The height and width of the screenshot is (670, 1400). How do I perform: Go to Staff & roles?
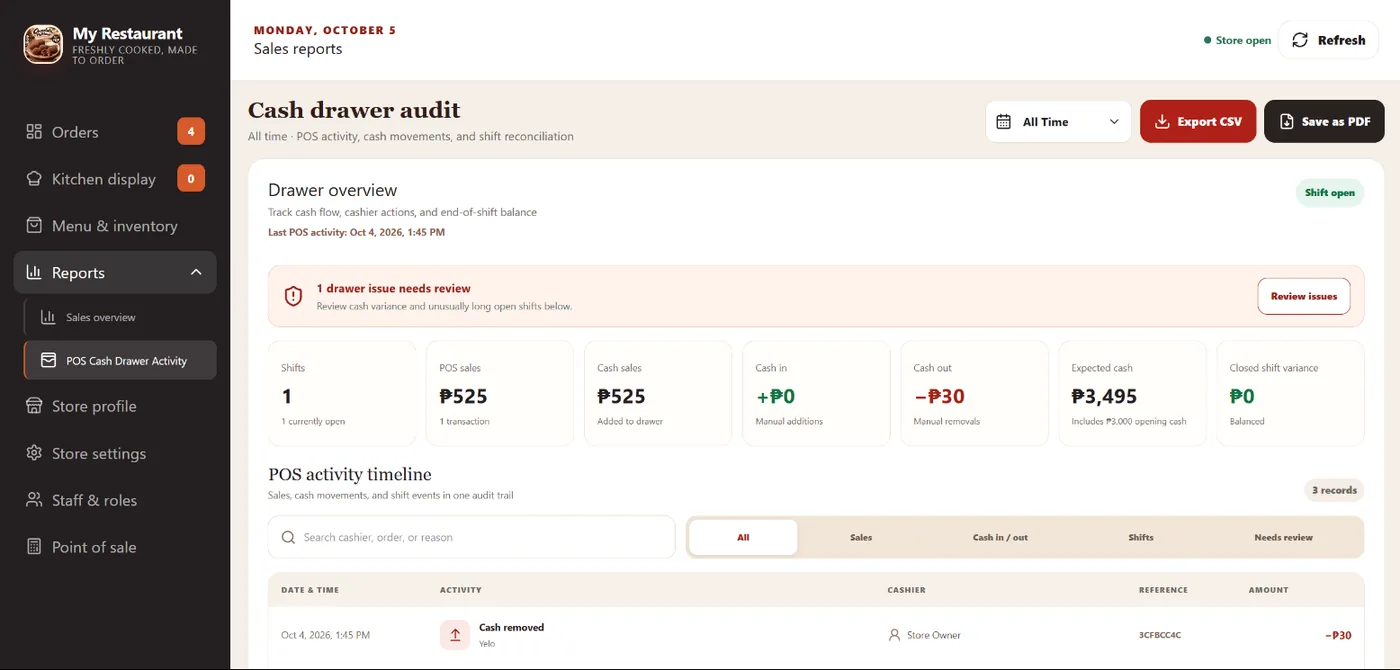point(115,500)
